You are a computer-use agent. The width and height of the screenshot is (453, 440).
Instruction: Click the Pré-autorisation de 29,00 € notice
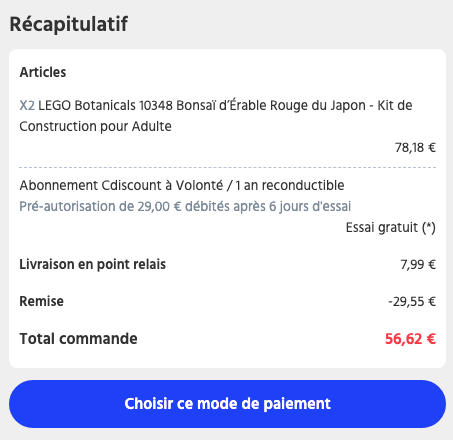185,206
